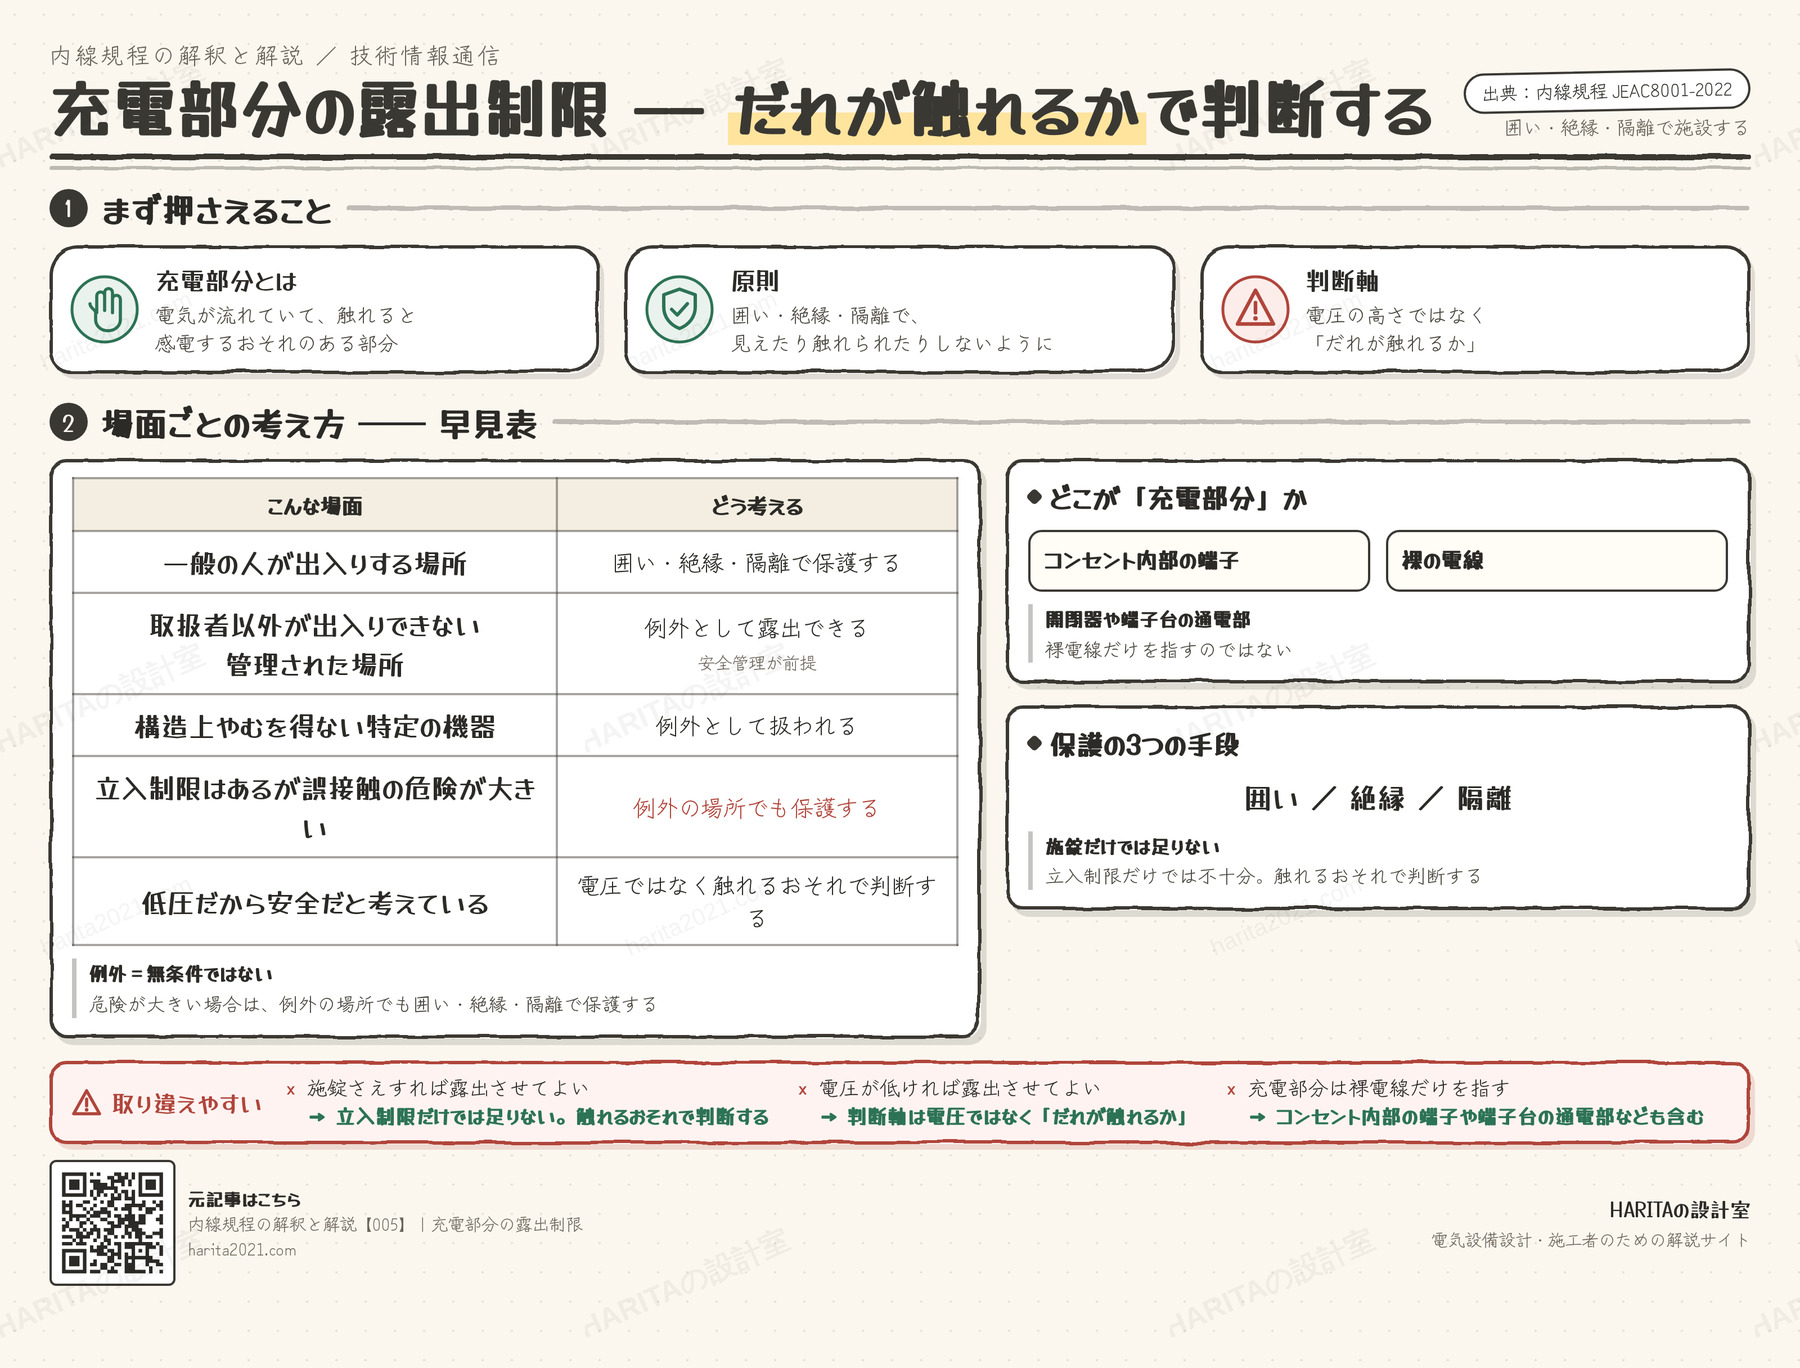Click the HARITAの設計室 footer label
The width and height of the screenshot is (1800, 1368).
pos(1679,1210)
